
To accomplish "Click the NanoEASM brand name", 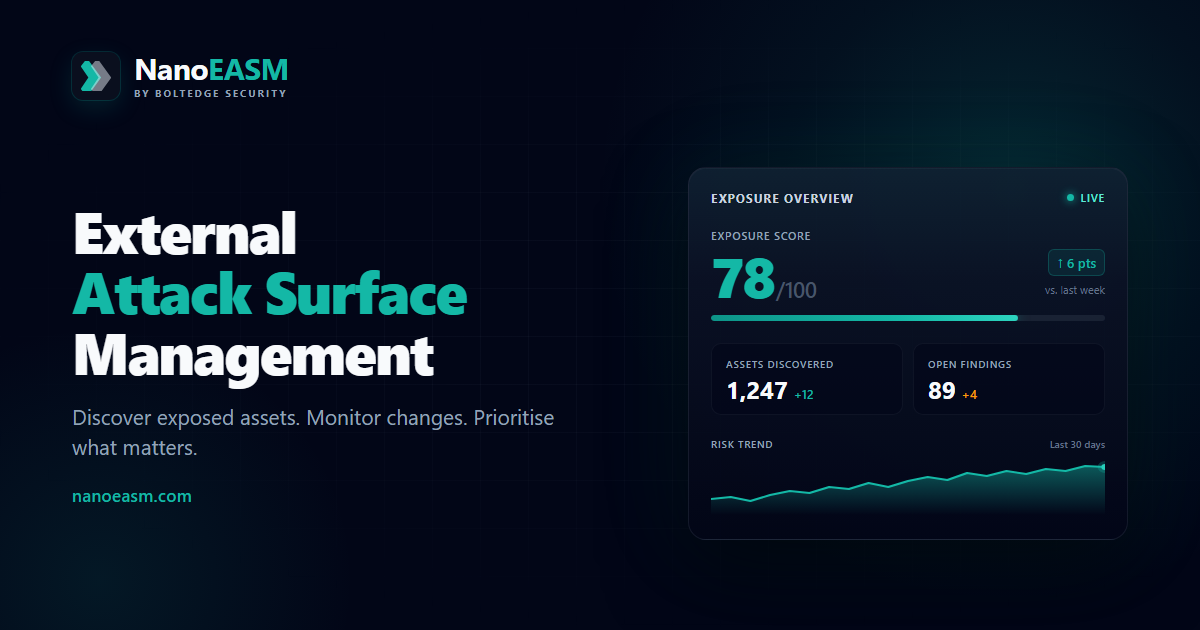I will click(211, 69).
